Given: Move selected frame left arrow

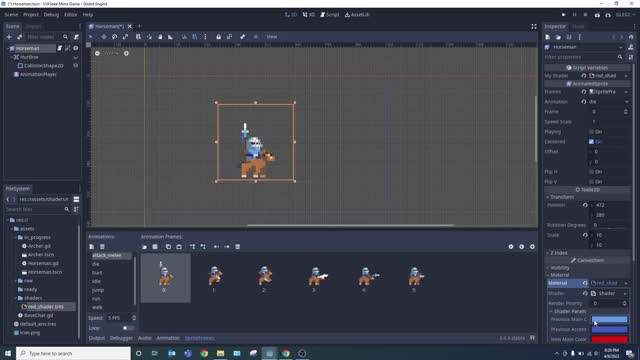Looking at the screenshot, I should [x=216, y=247].
